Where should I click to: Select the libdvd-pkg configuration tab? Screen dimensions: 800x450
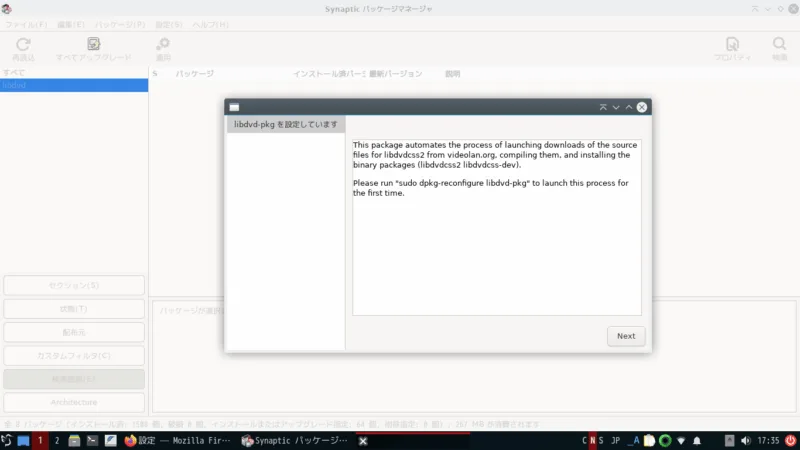pyautogui.click(x=285, y=125)
